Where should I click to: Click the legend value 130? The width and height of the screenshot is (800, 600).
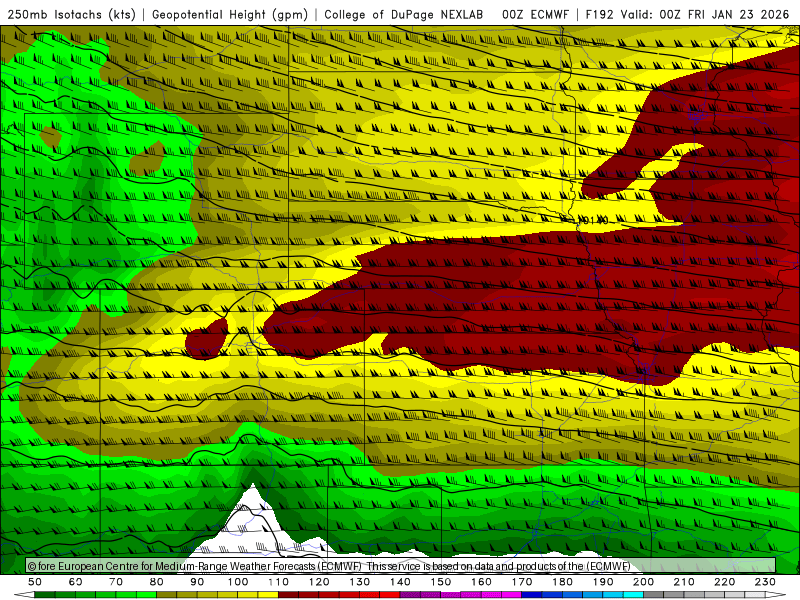click(x=360, y=582)
